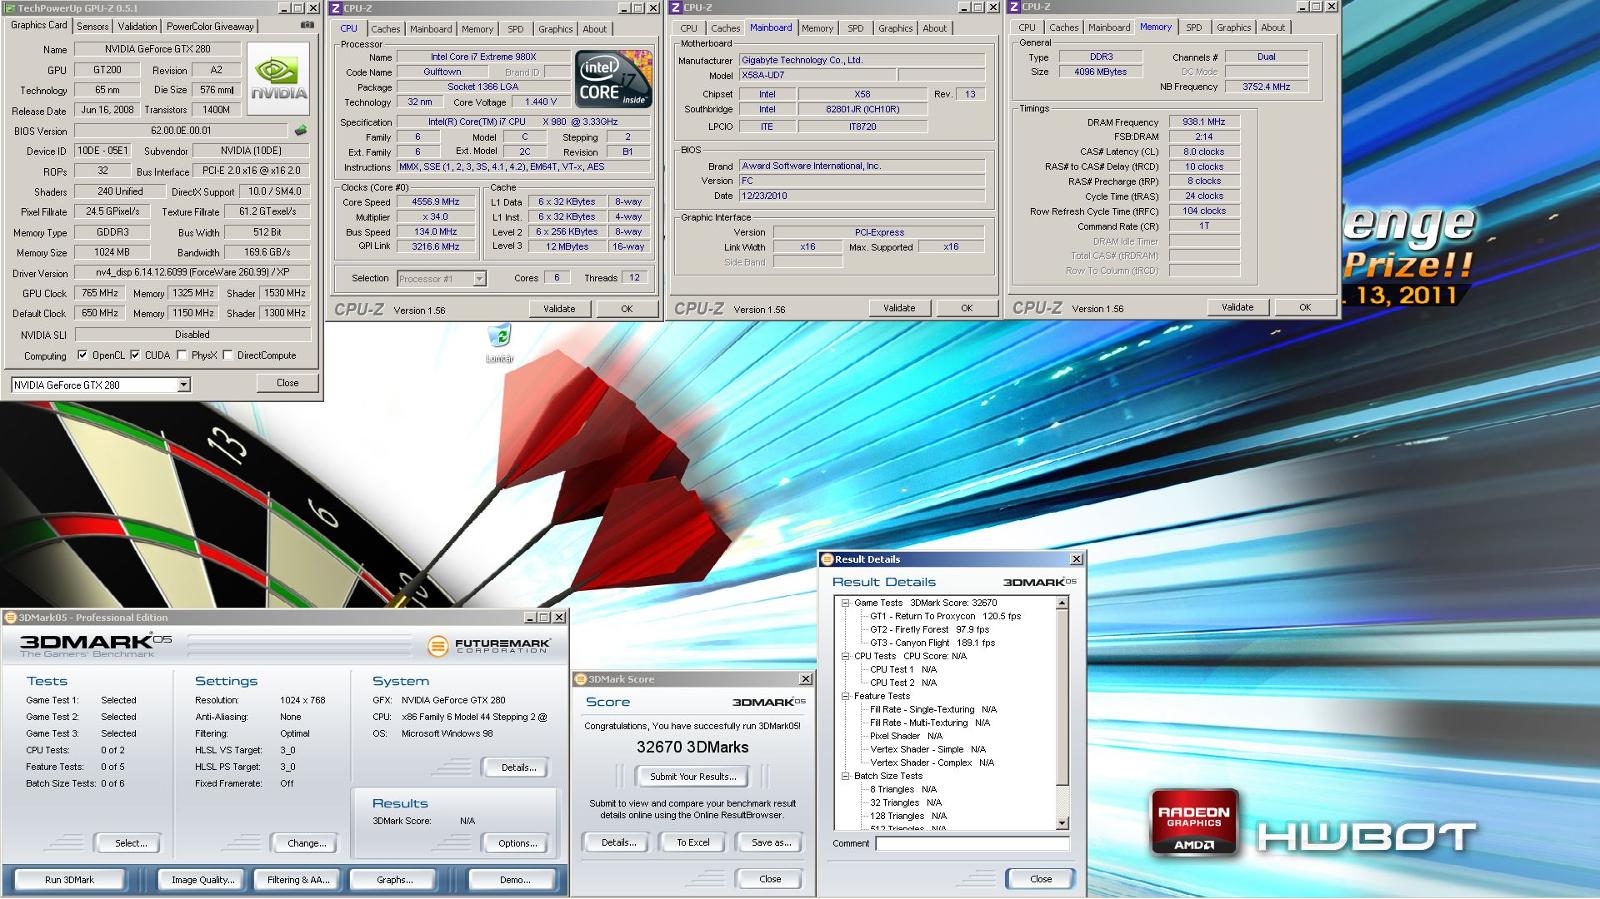Click Validate in the CPU-Z processor window
Screen dimensions: 1600x899
coord(559,309)
